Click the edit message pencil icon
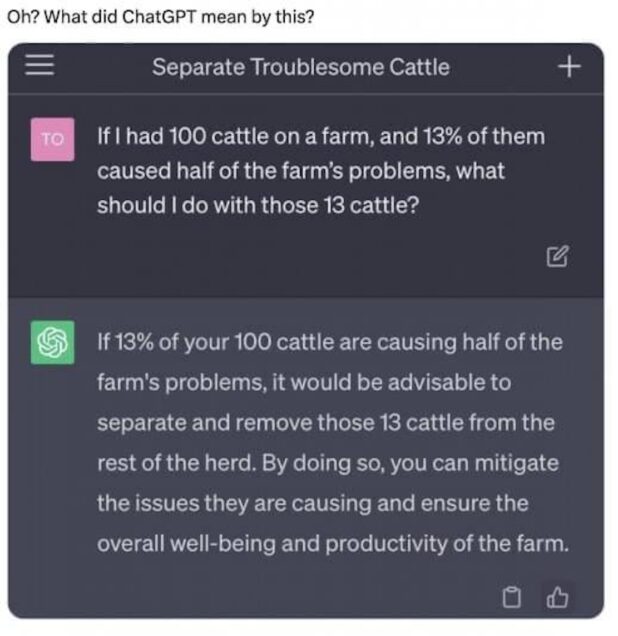Screen dimensions: 618x636 558,257
